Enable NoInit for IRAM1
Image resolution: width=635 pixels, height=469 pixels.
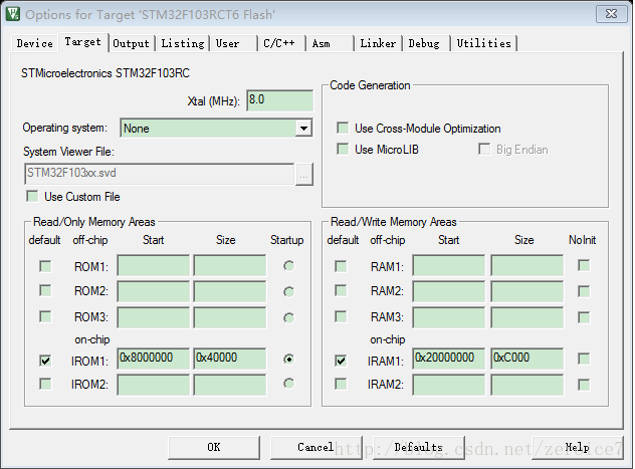584,358
